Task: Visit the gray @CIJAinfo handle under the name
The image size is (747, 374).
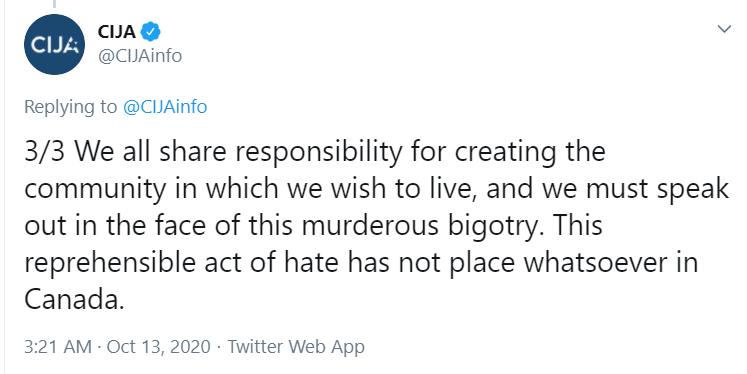Action: click(x=140, y=56)
